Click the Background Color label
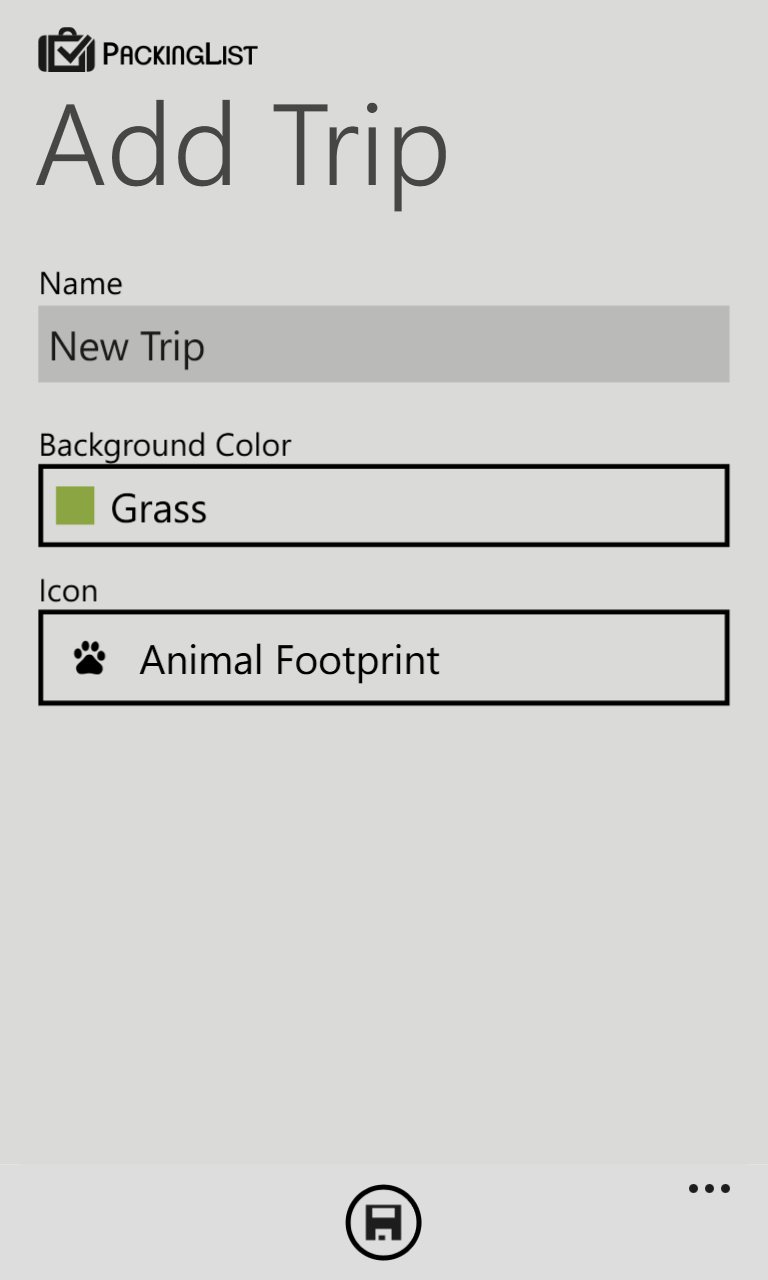Screen dimensions: 768x1280 point(165,444)
